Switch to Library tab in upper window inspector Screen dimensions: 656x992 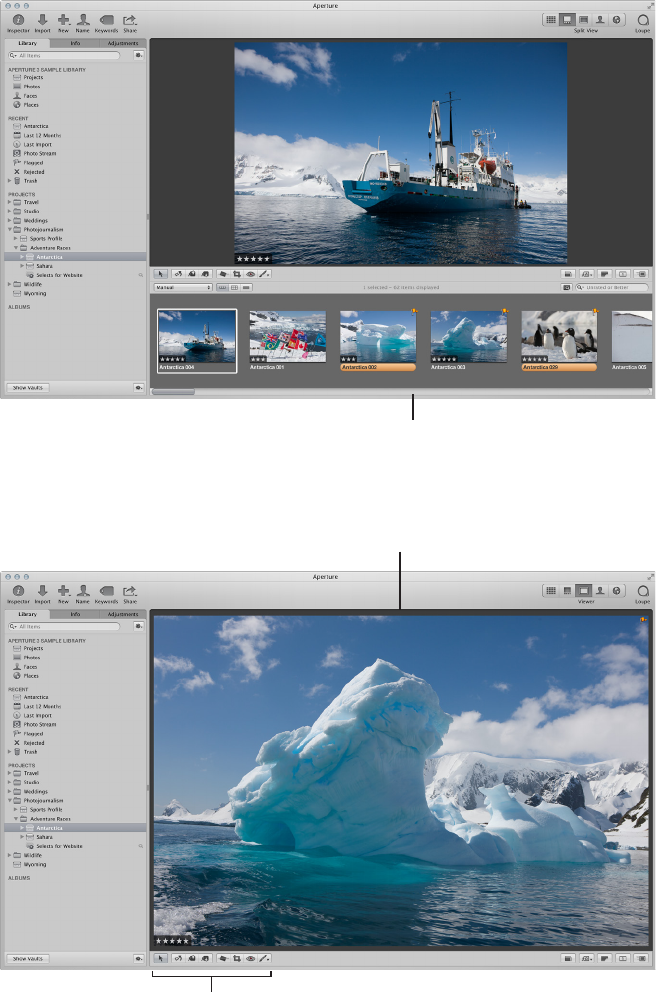click(28, 43)
